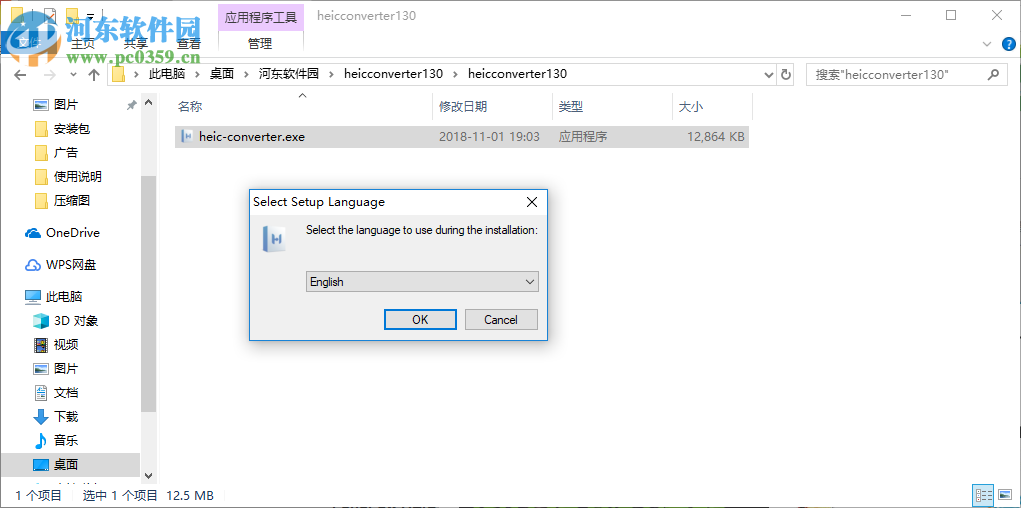Image resolution: width=1021 pixels, height=508 pixels.
Task: Go back with the back arrow
Action: point(20,74)
